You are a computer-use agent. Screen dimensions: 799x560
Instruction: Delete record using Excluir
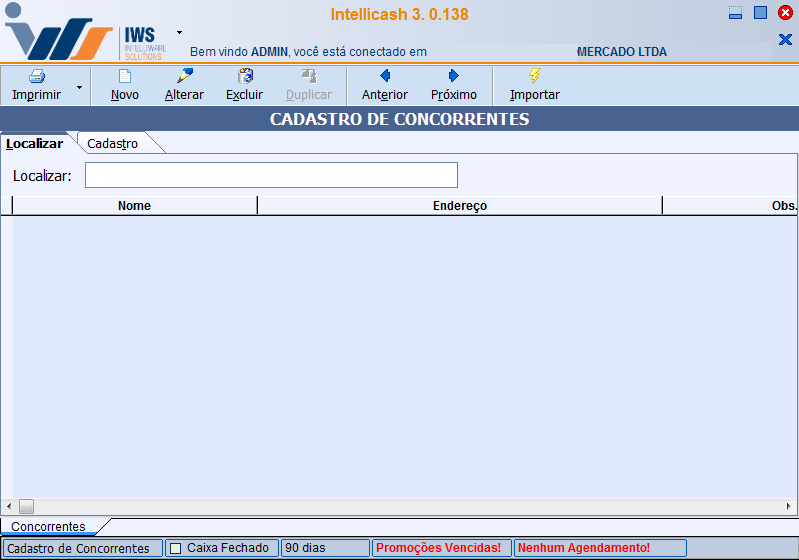tap(245, 86)
